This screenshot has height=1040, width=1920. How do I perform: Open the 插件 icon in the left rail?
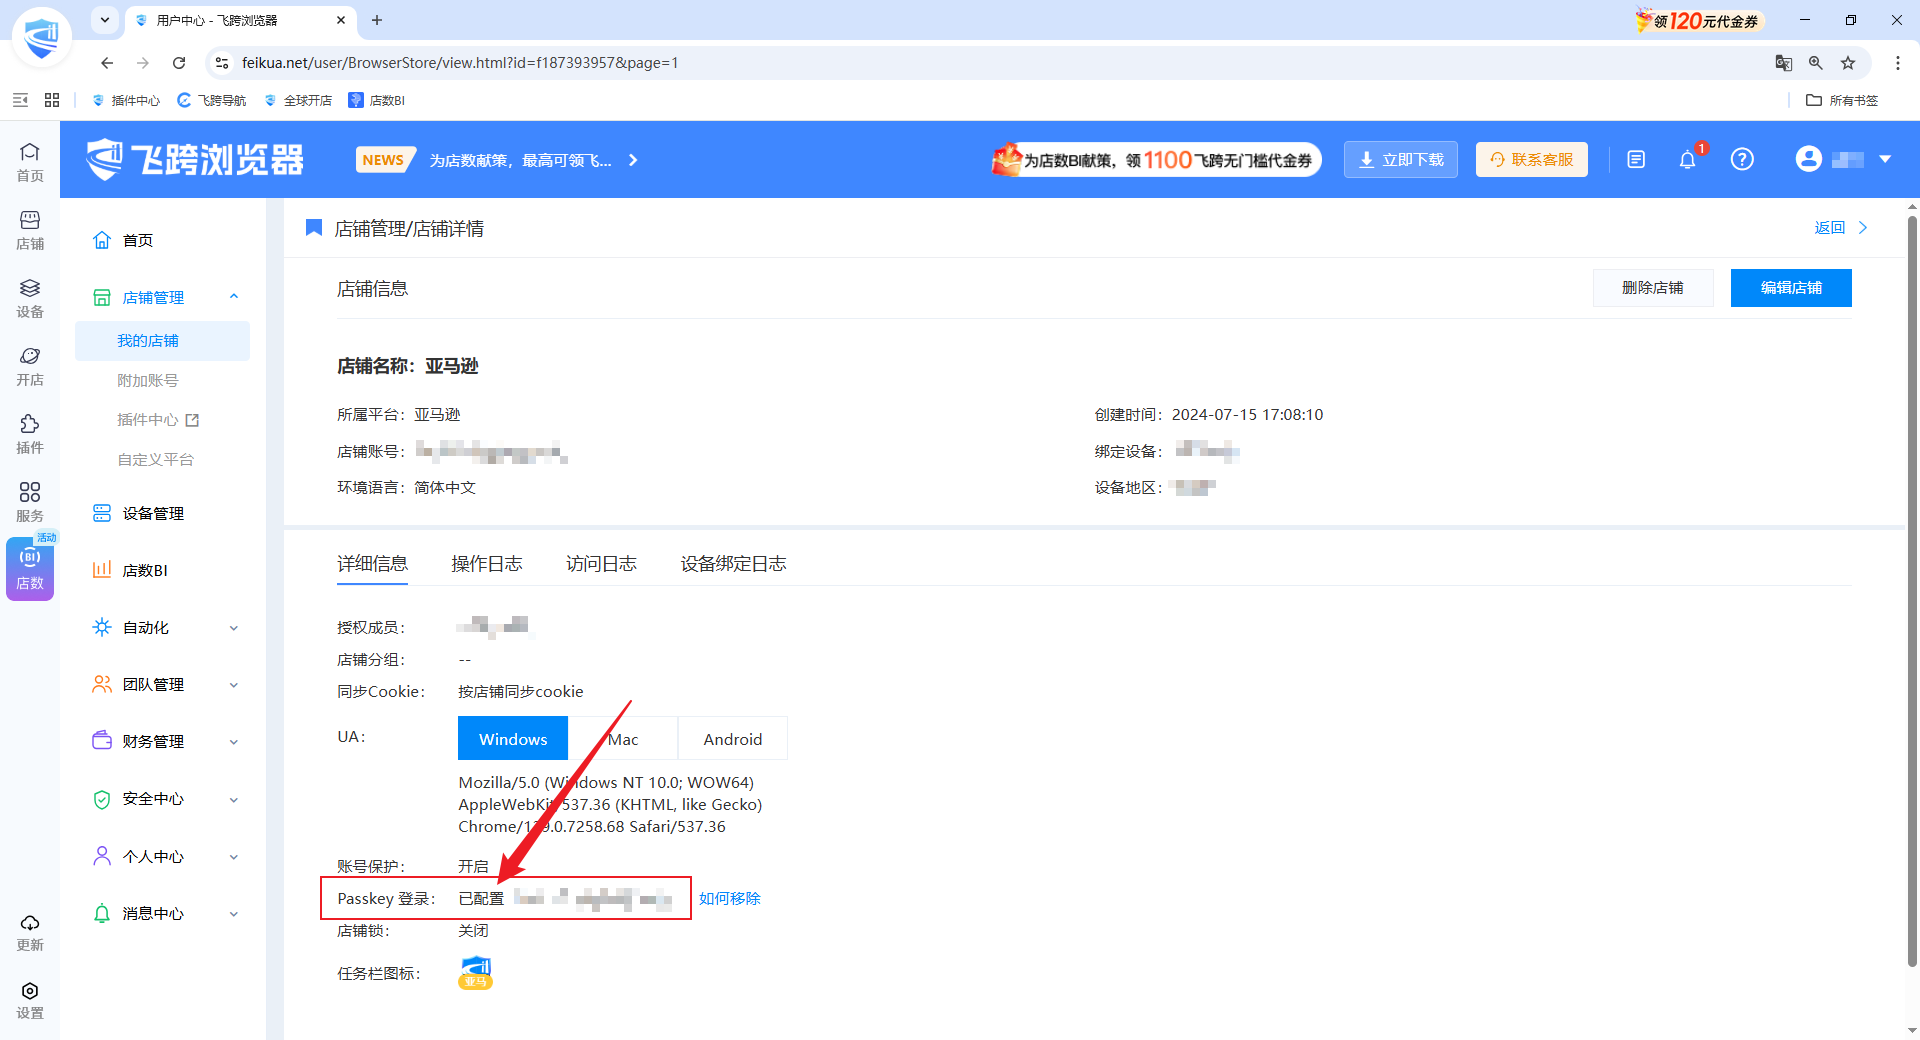[x=30, y=434]
